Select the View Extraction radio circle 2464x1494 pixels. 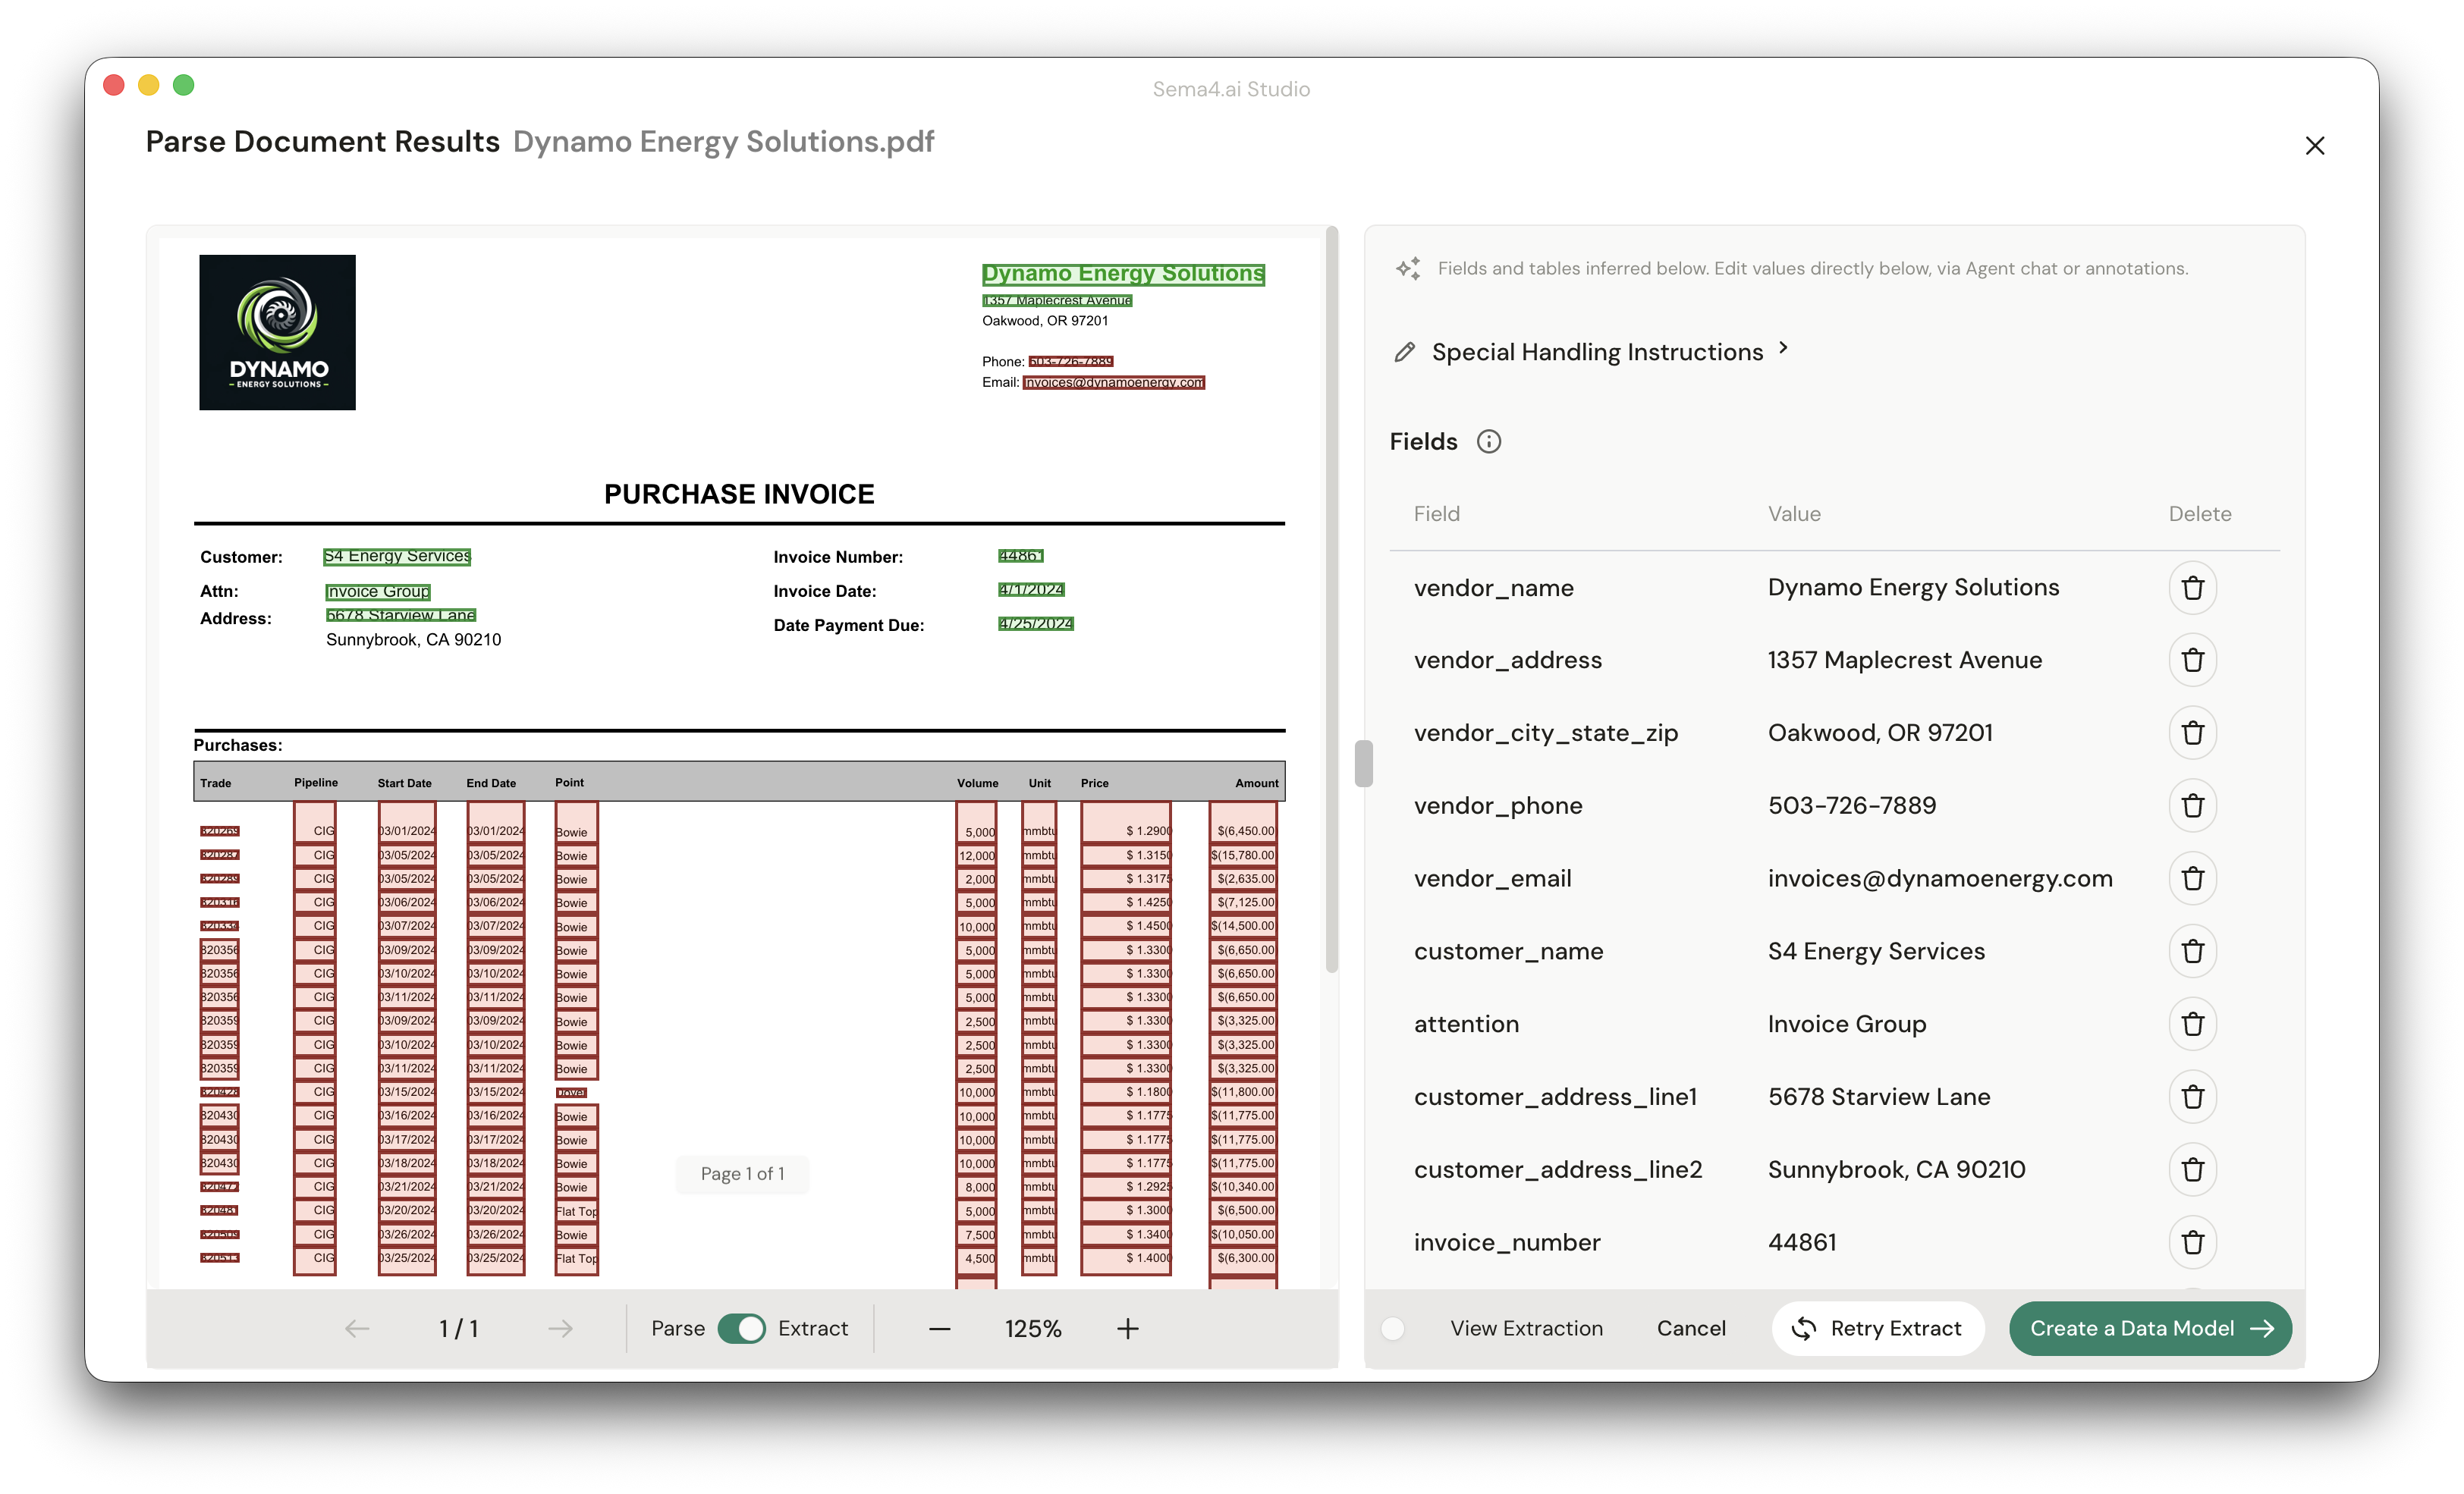(x=1394, y=1328)
